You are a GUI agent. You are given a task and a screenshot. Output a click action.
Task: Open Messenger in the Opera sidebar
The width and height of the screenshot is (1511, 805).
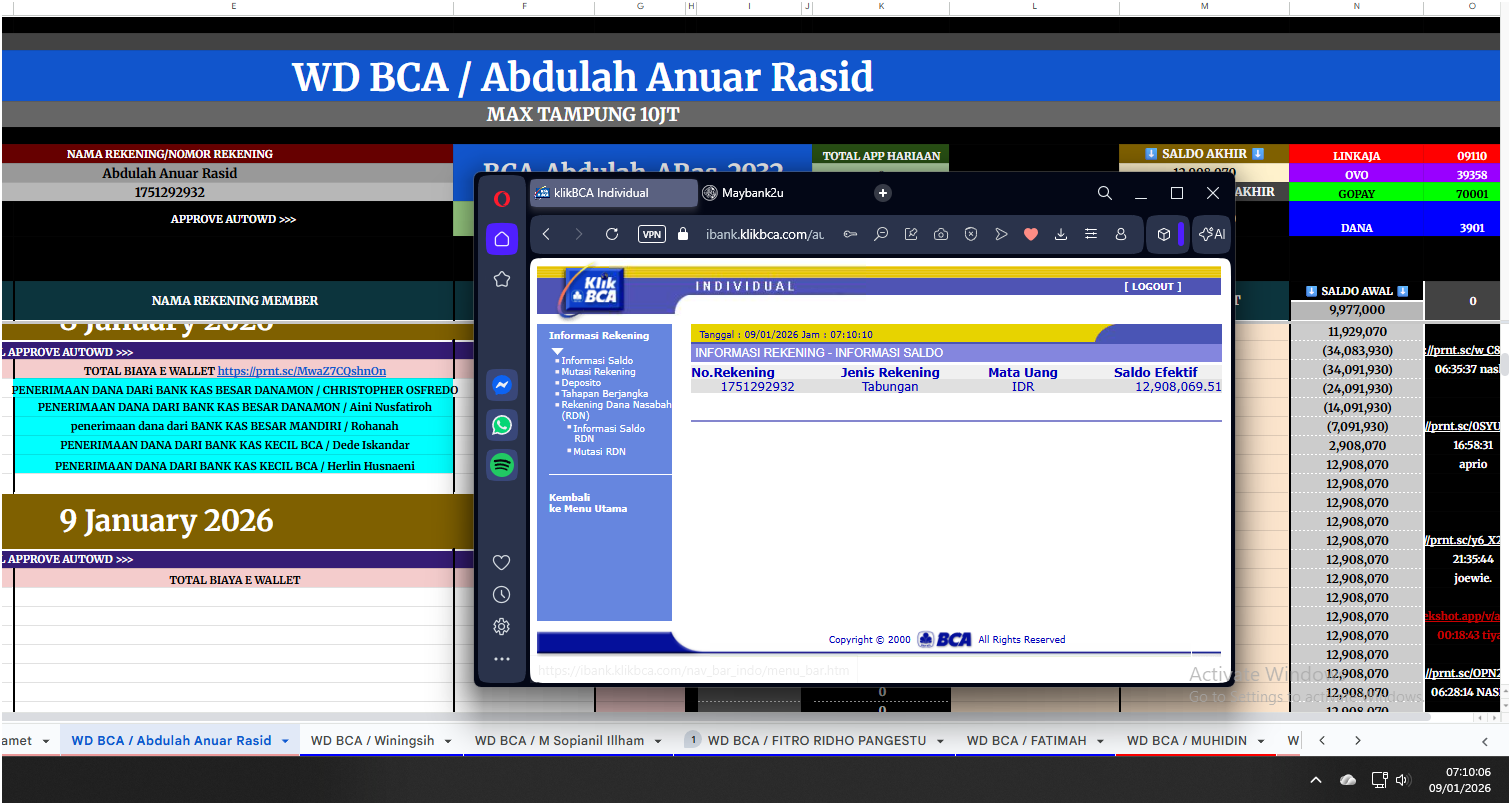pos(502,385)
